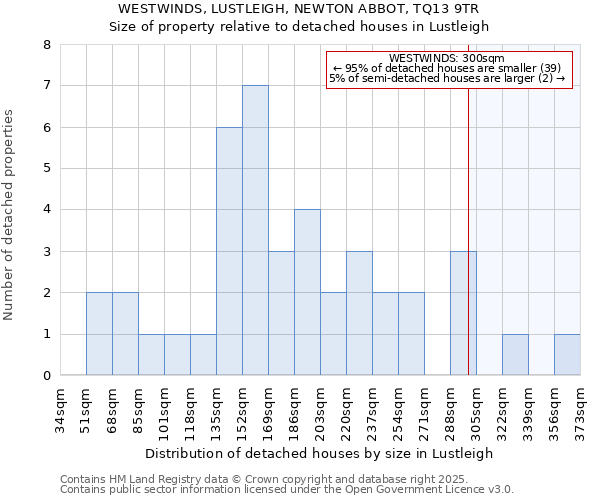Click the x-axis label '34sqm'
Viewport: 600px width, 500px height.
pyautogui.click(x=60, y=411)
